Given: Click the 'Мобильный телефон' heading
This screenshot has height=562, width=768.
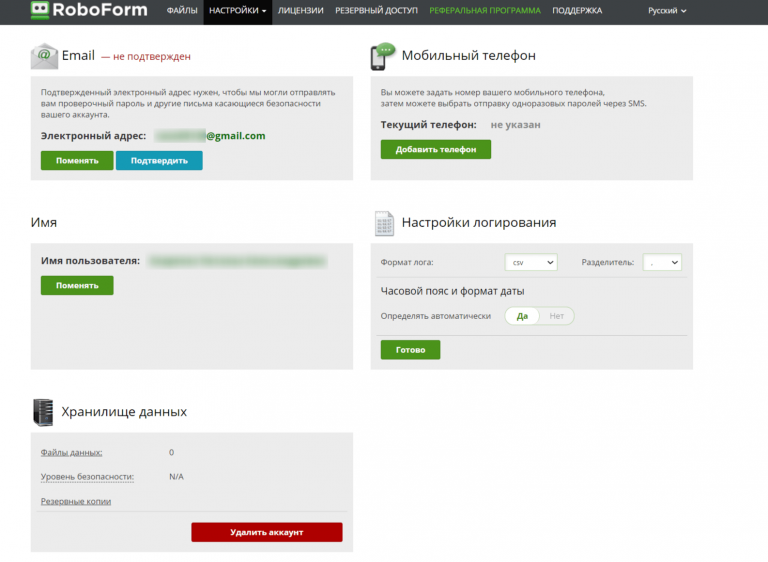Looking at the screenshot, I should 469,55.
